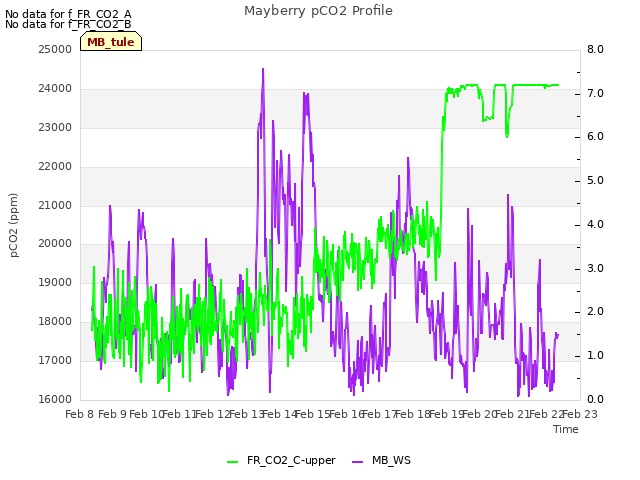Click the 20000 y-axis tick label
The height and width of the screenshot is (480, 640).
(55, 244)
